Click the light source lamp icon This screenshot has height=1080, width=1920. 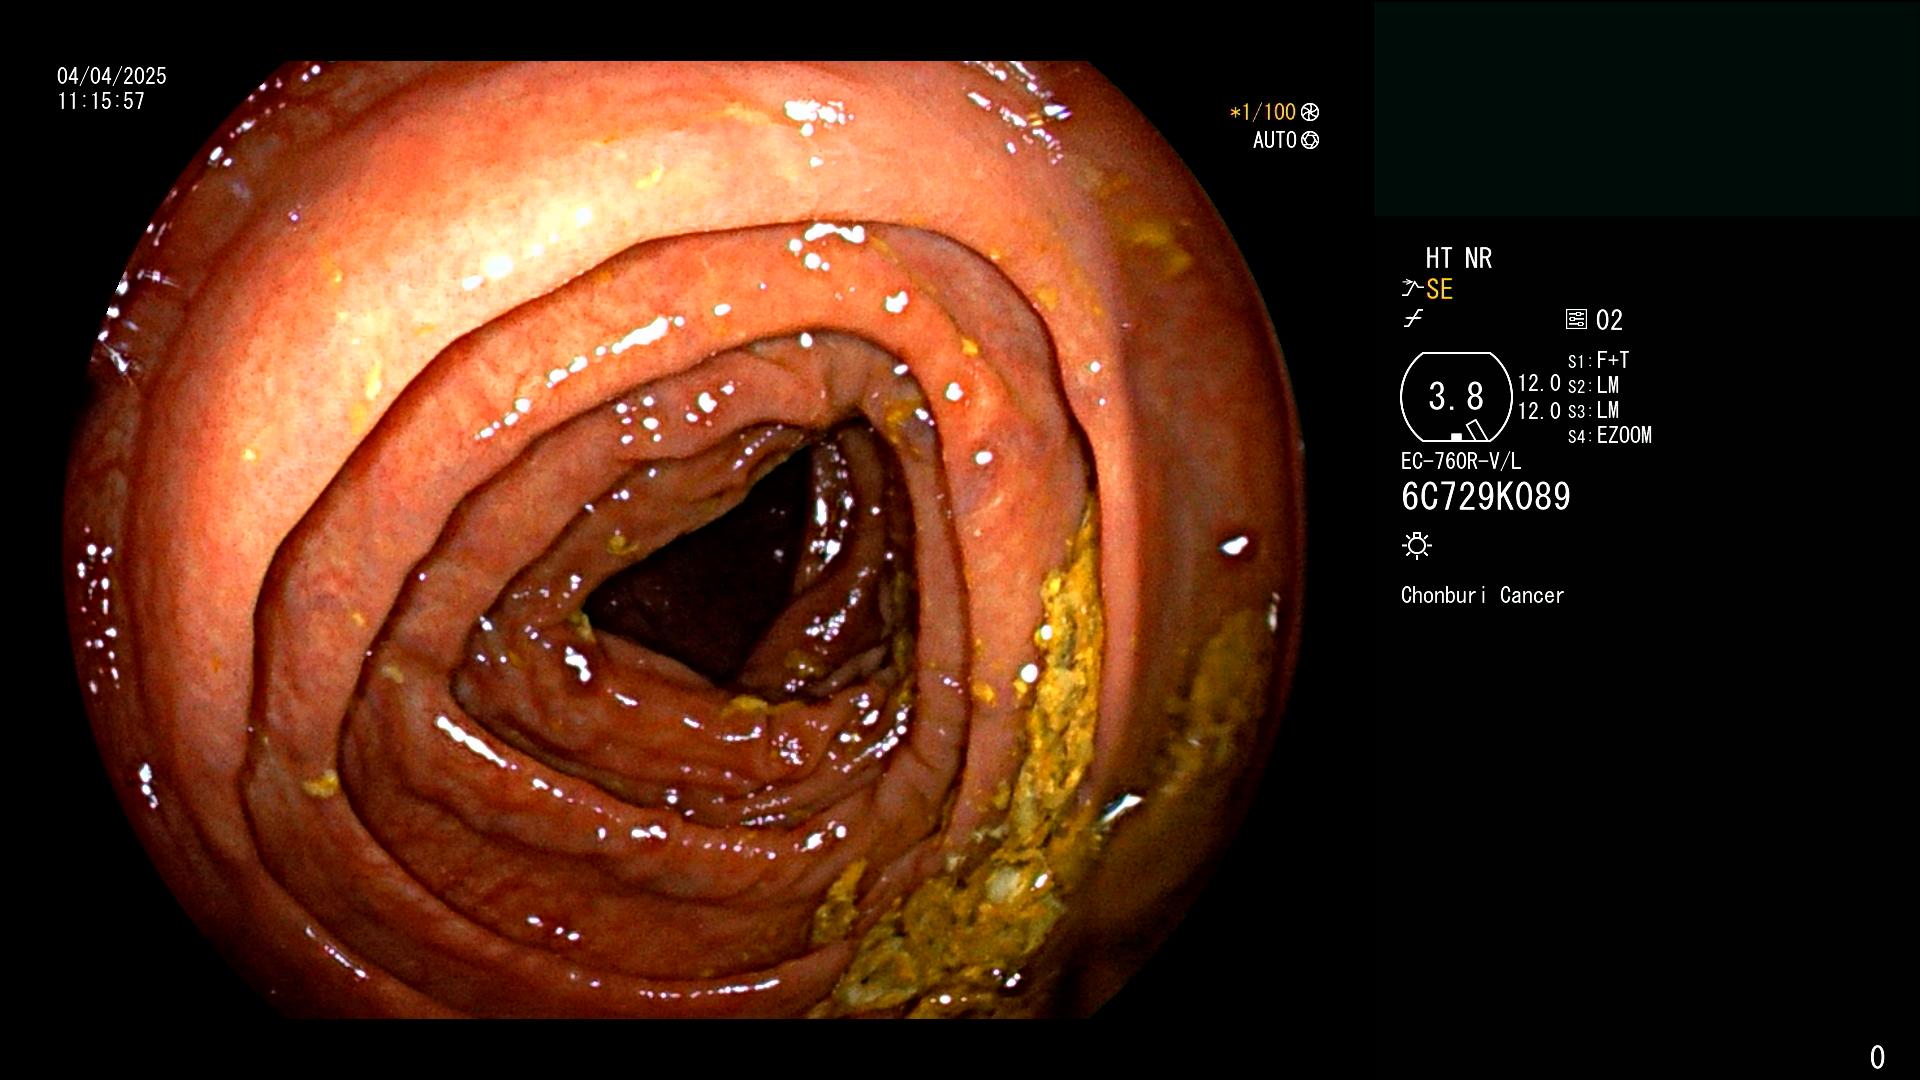[1417, 545]
